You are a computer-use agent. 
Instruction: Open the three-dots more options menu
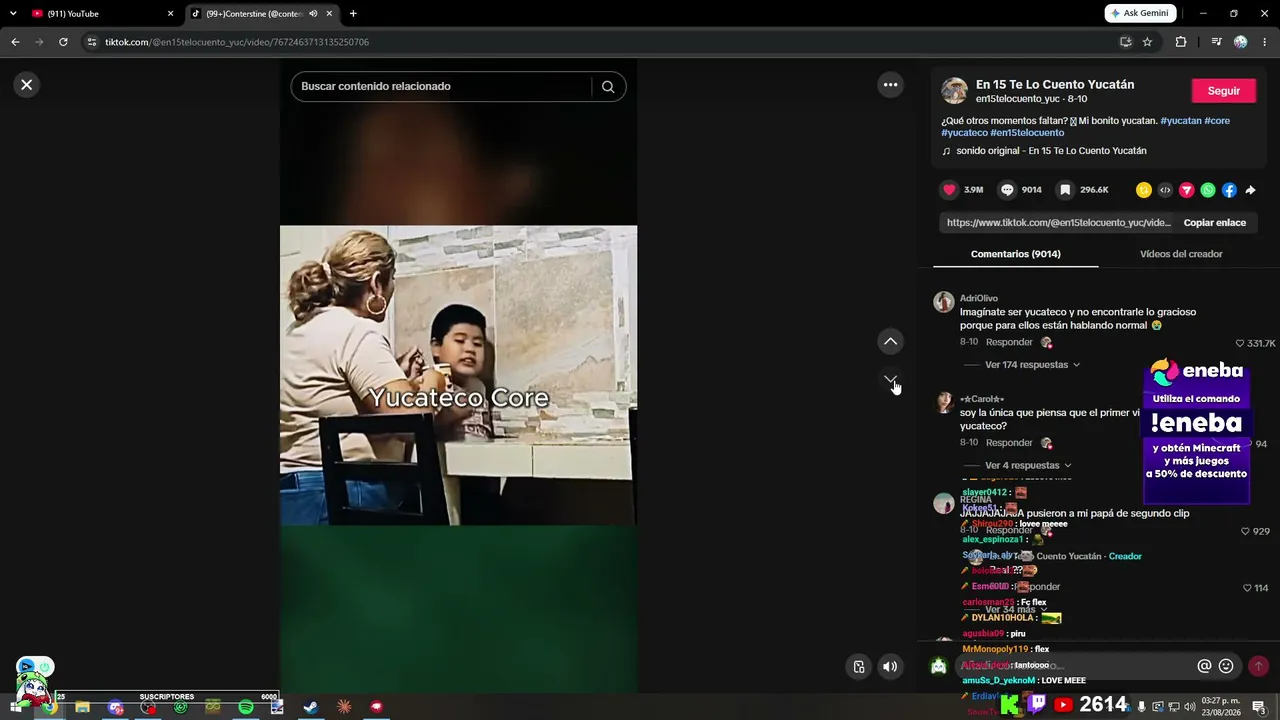coord(890,85)
